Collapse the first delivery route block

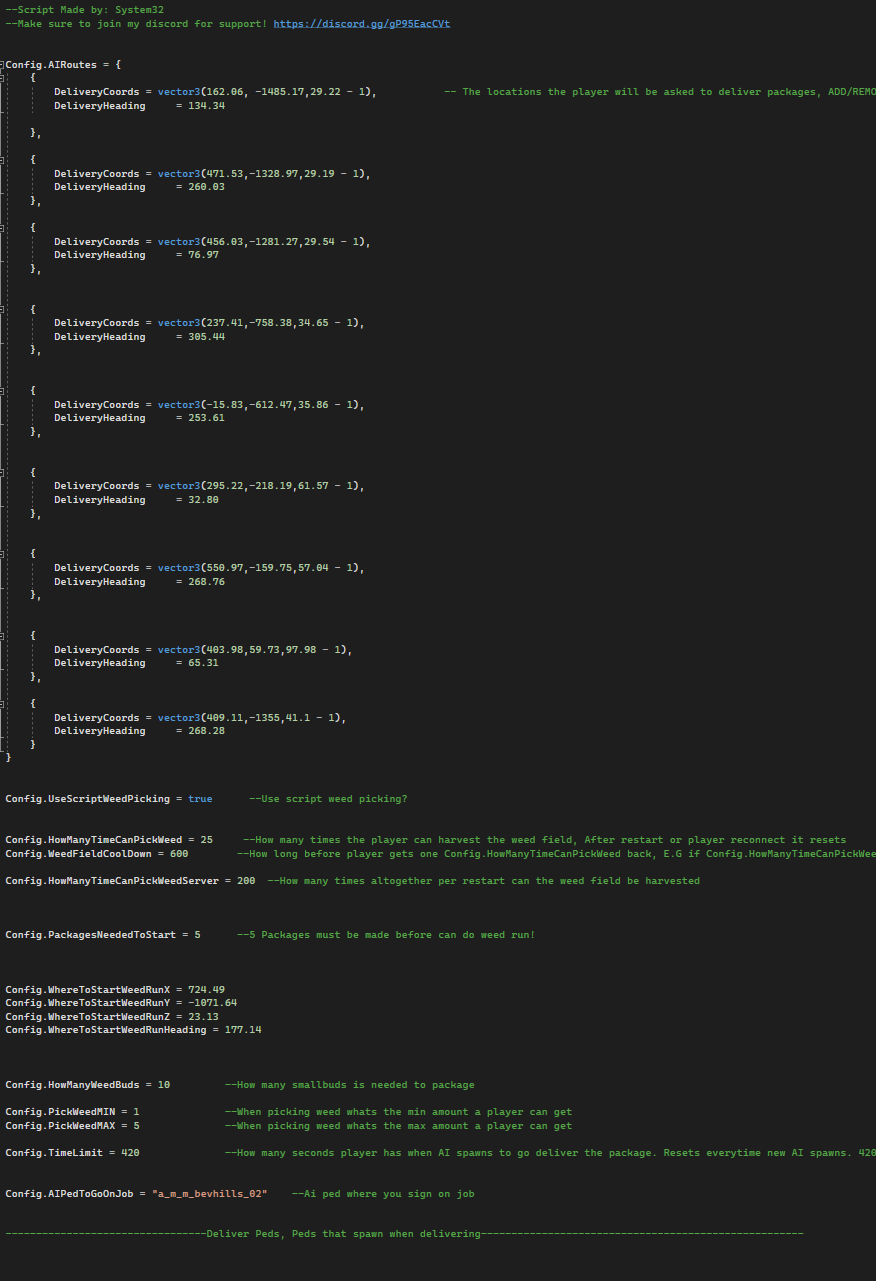(x=3, y=77)
